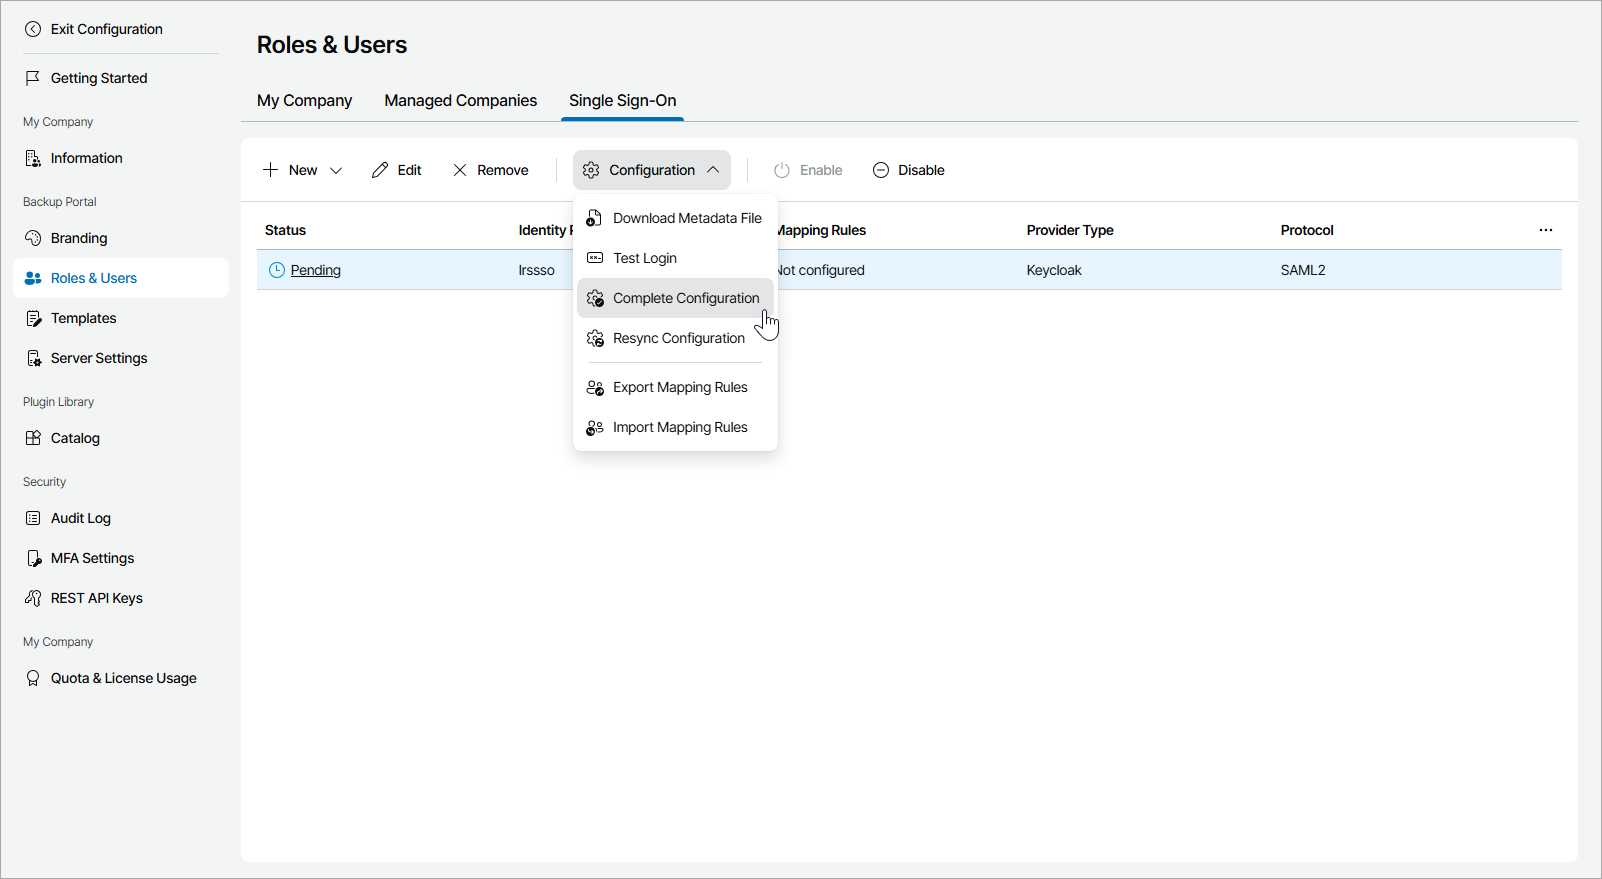Click the Pending clock status icon
1602x879 pixels.
[x=277, y=270]
